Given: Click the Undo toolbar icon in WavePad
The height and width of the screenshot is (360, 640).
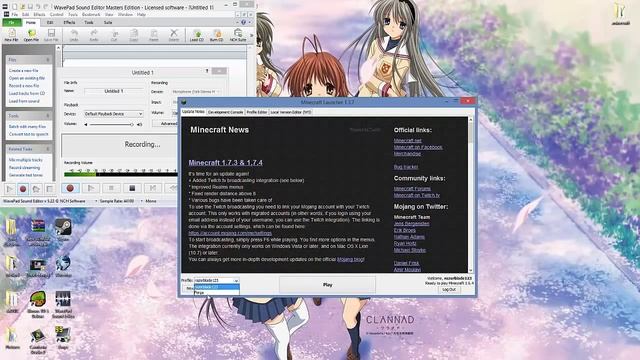Looking at the screenshot, I should click(74, 35).
